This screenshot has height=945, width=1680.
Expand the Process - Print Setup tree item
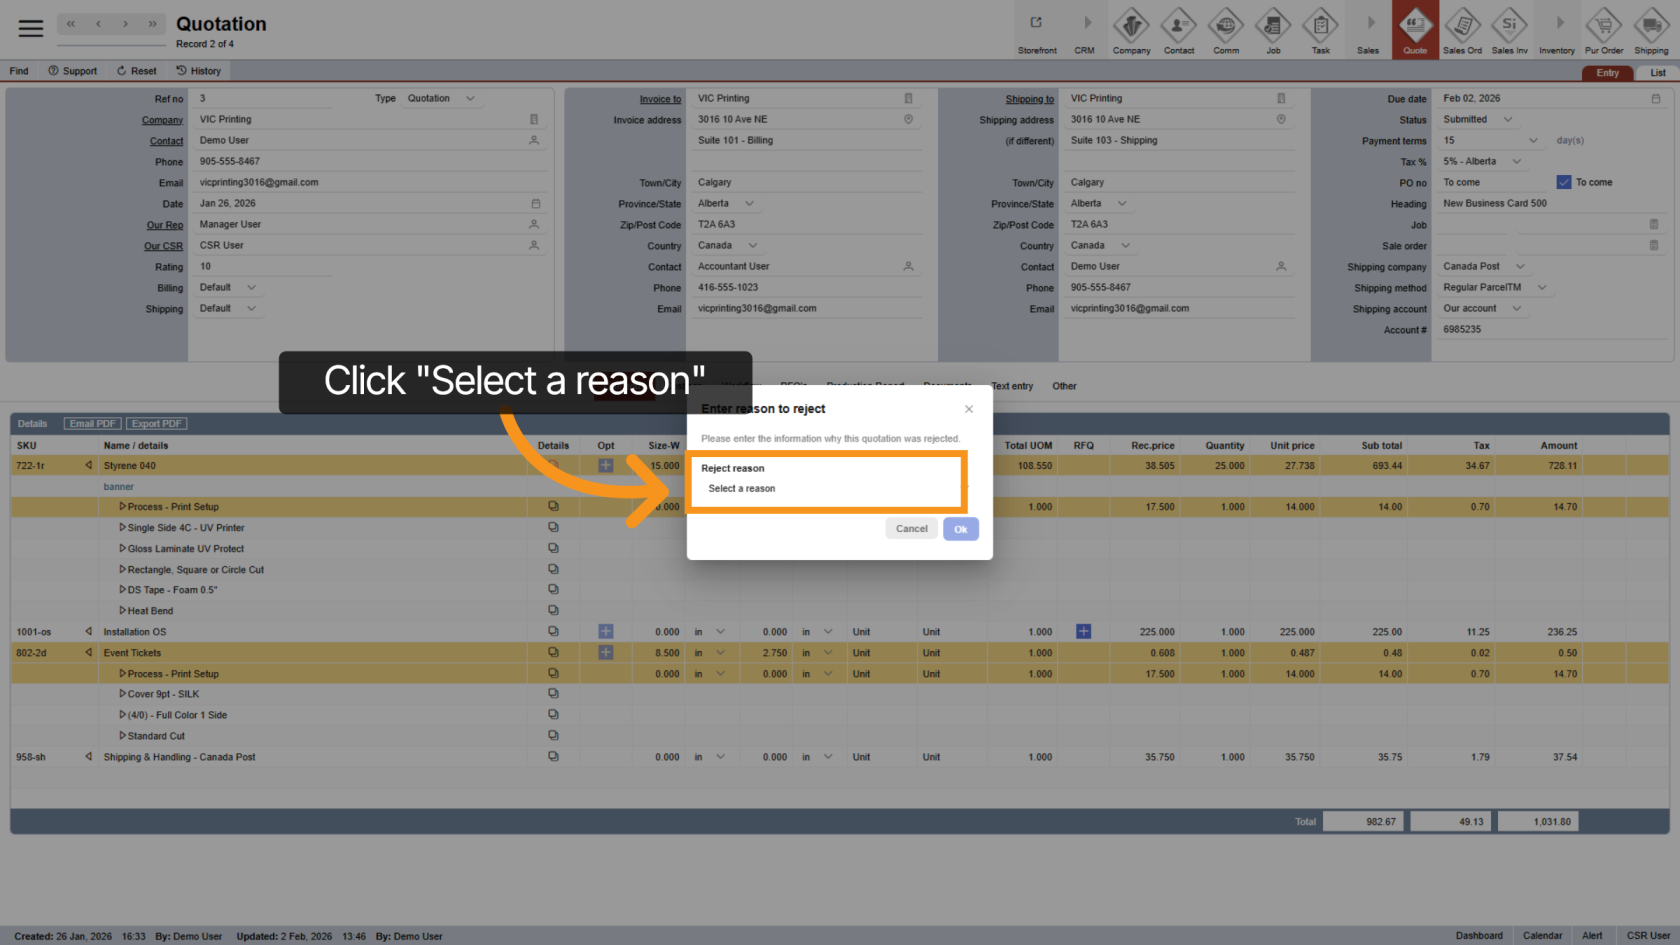click(123, 507)
